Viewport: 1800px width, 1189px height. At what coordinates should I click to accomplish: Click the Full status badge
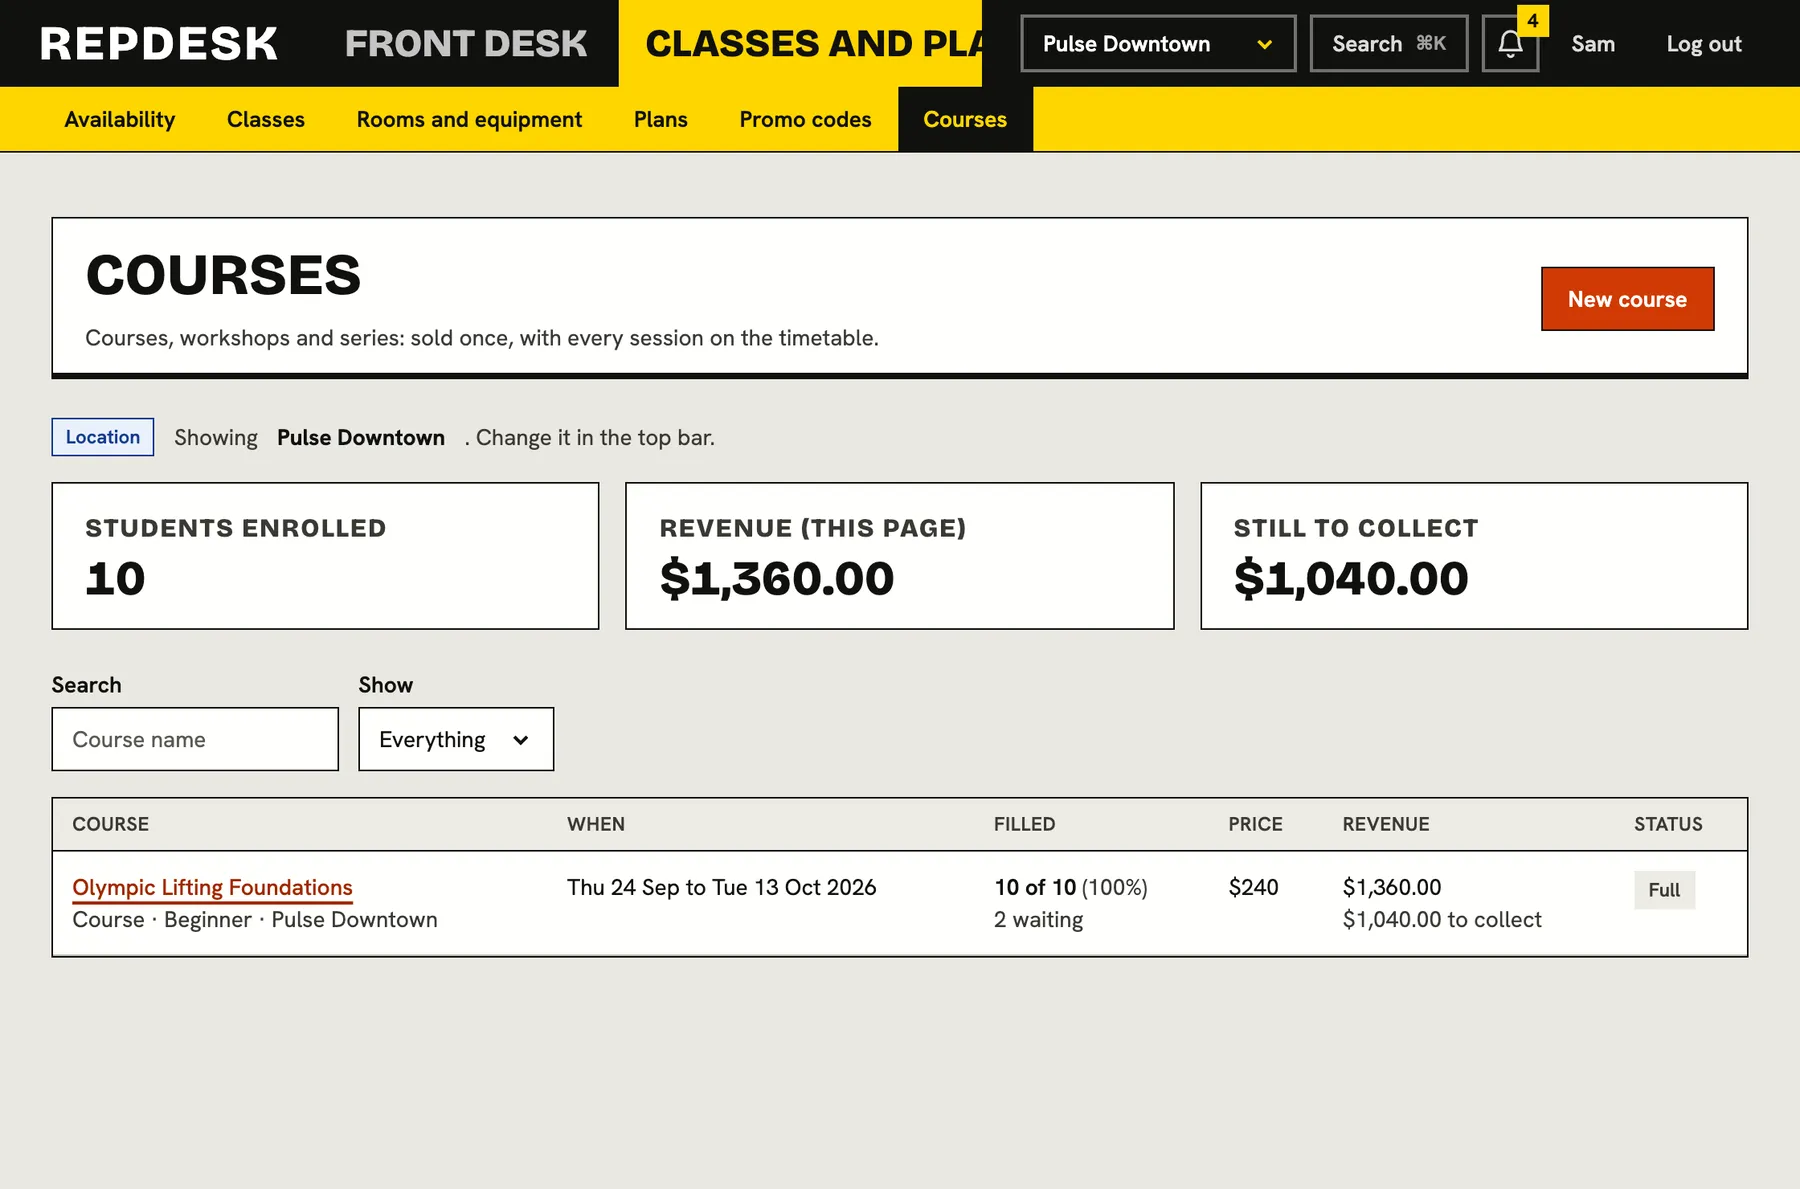(x=1664, y=890)
